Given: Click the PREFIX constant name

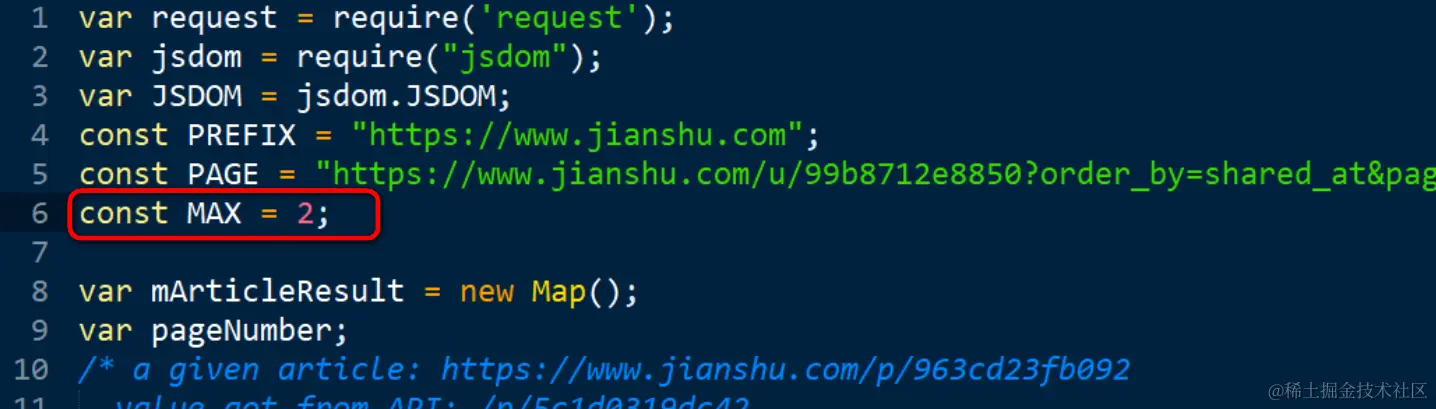Looking at the screenshot, I should point(242,135).
